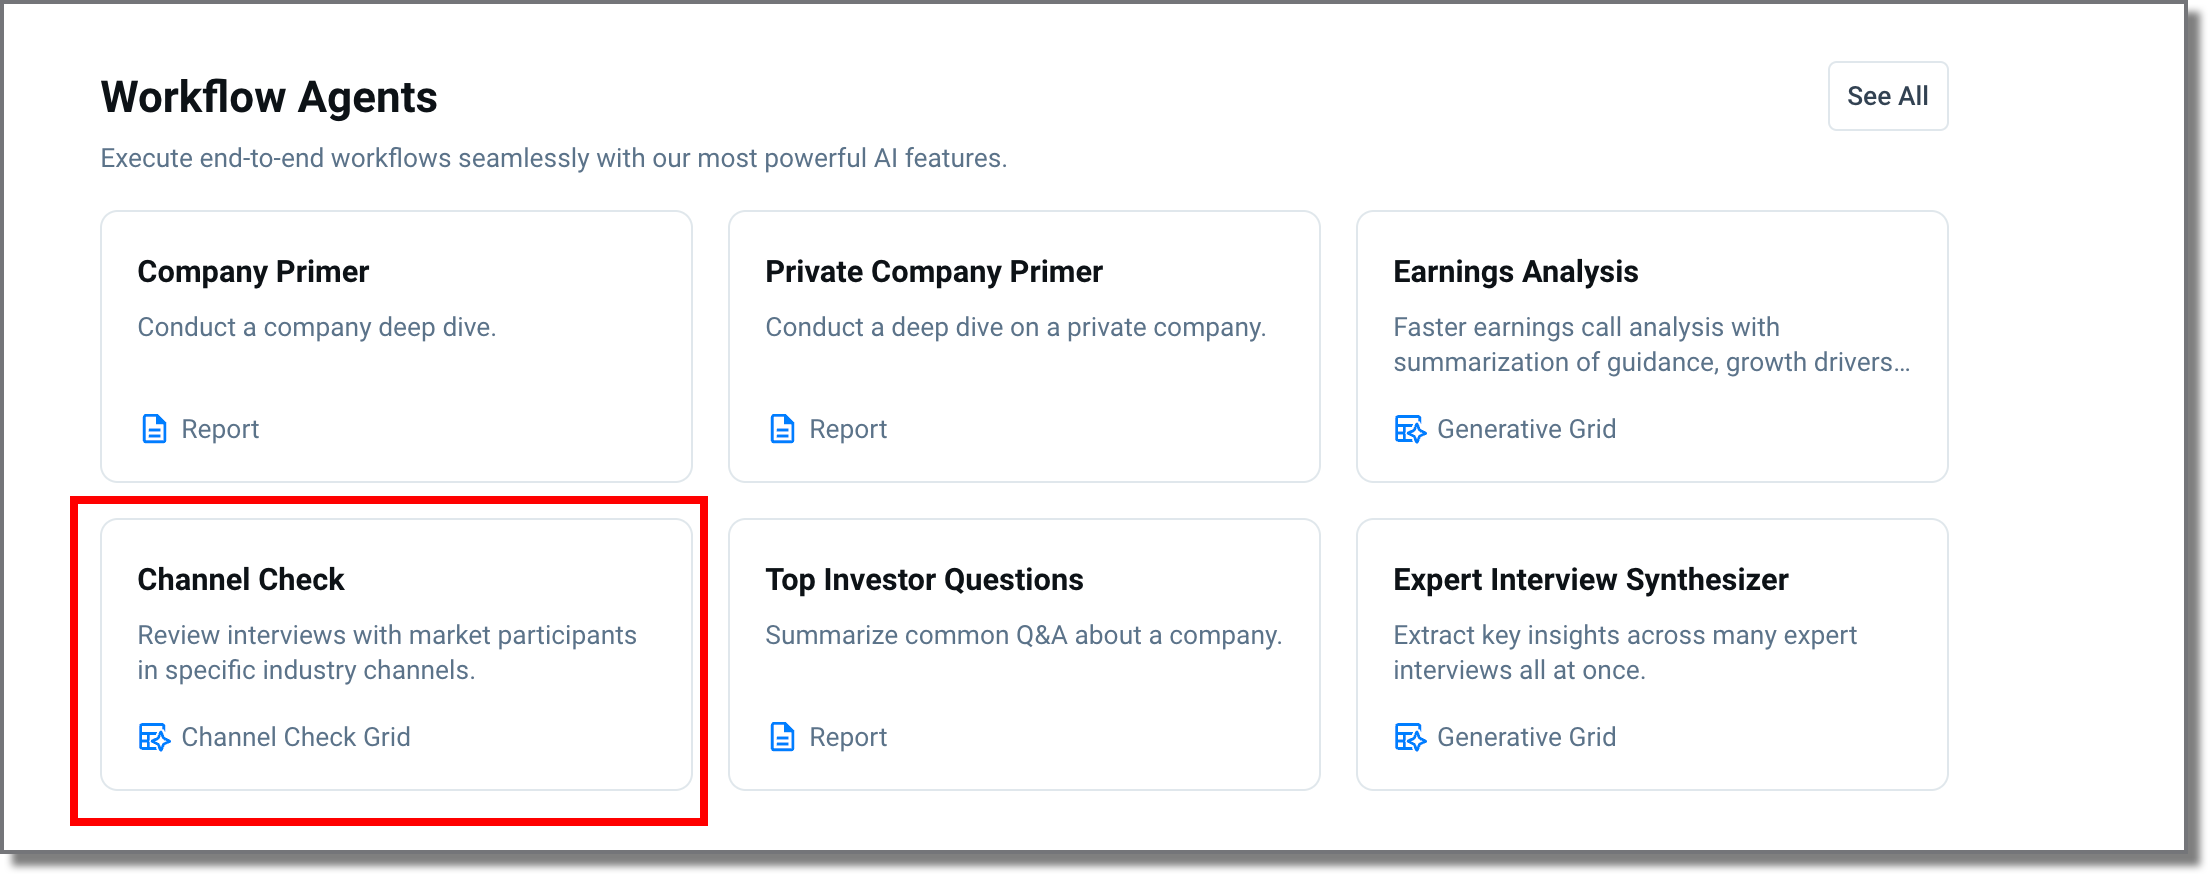2208x874 pixels.
Task: Click the Channel Check Grid icon
Action: (x=154, y=737)
